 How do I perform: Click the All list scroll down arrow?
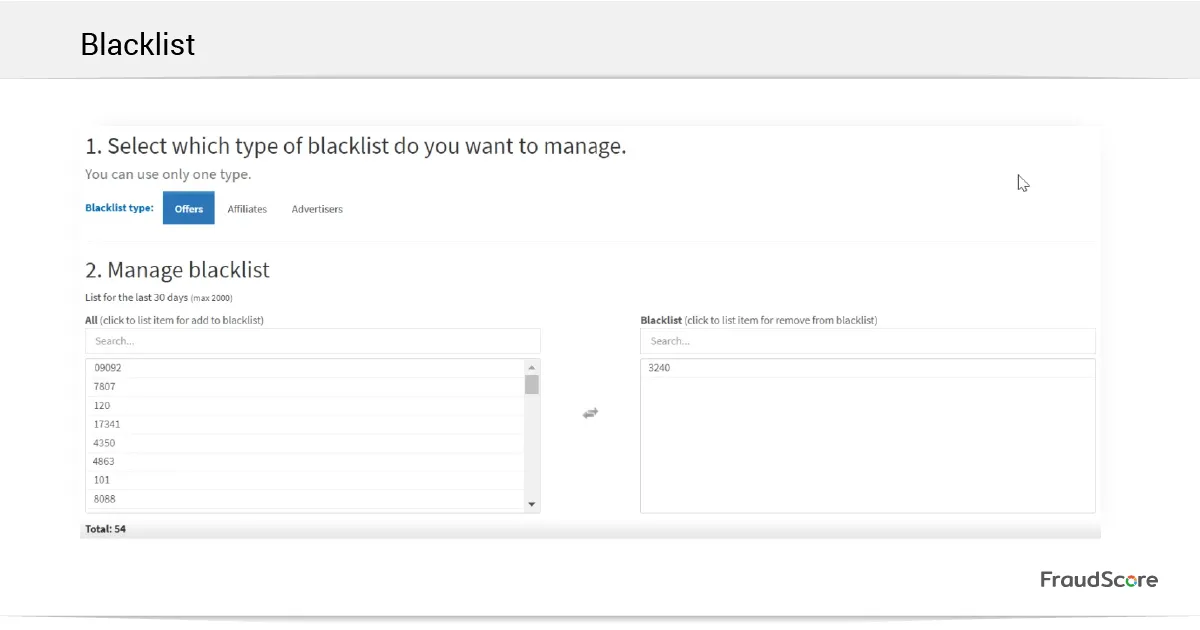click(x=532, y=504)
